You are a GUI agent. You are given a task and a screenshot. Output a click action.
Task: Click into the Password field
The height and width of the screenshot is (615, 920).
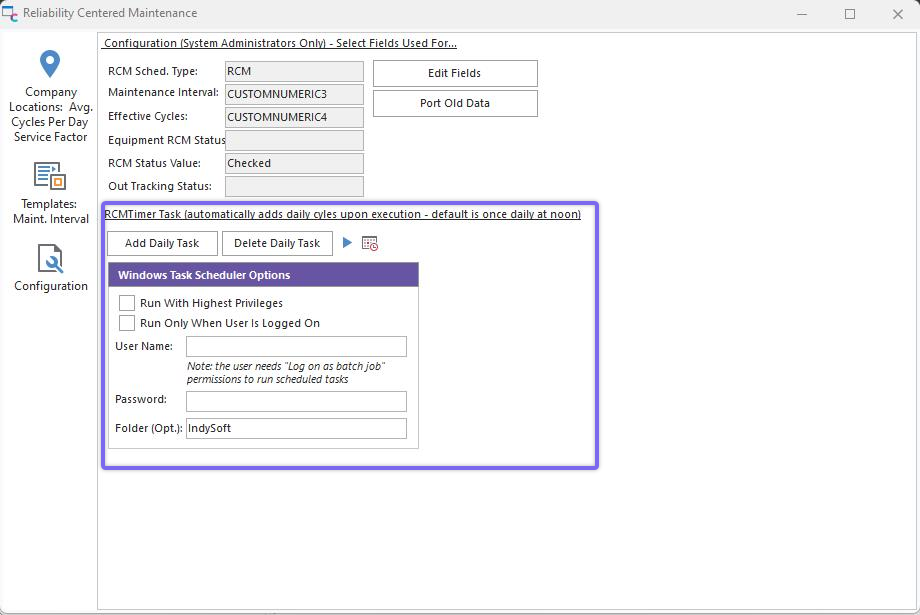pos(296,401)
